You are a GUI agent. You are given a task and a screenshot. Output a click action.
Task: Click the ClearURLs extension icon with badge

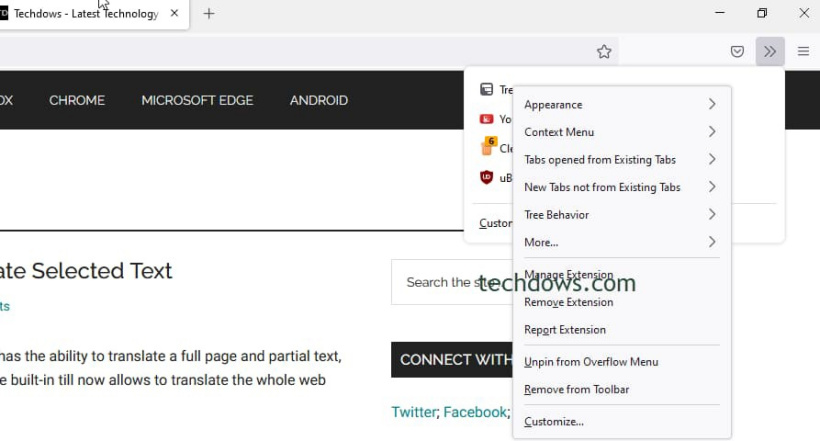tap(488, 146)
